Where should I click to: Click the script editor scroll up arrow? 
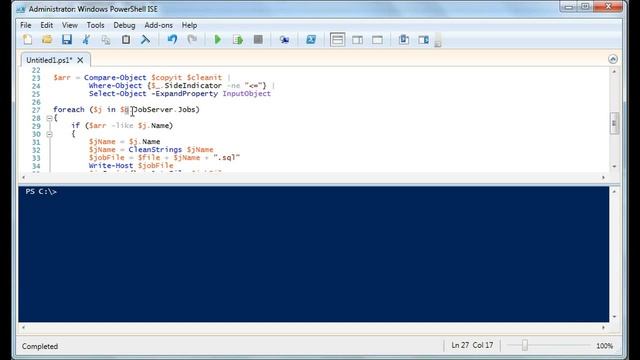pyautogui.click(x=614, y=71)
